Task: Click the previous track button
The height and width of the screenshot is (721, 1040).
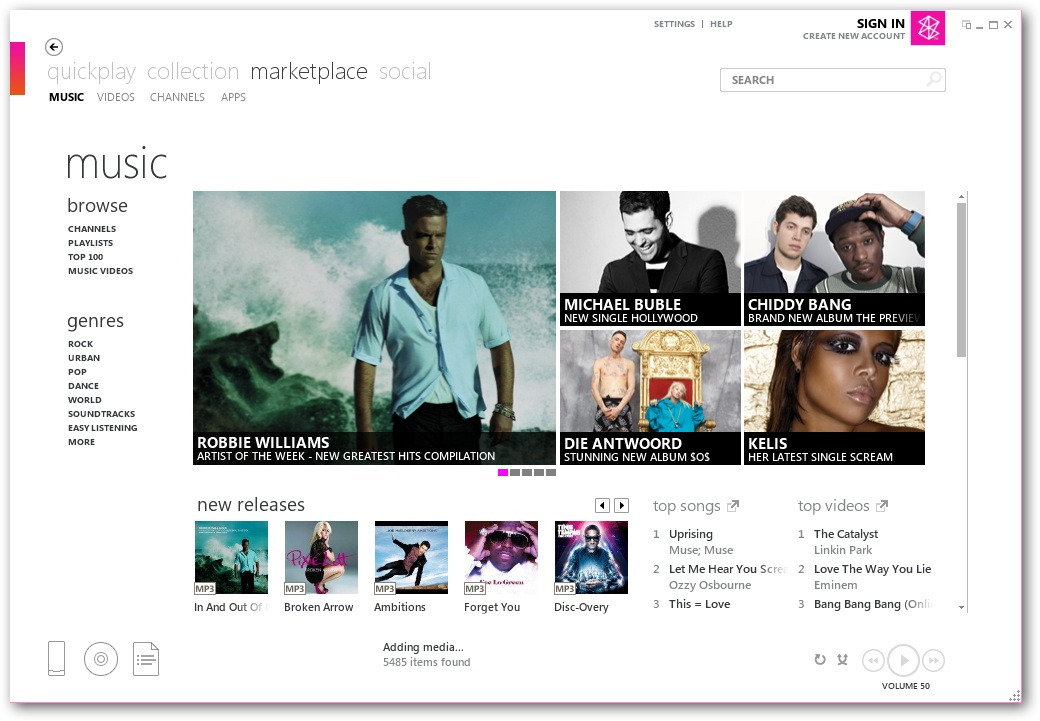Action: pyautogui.click(x=874, y=660)
